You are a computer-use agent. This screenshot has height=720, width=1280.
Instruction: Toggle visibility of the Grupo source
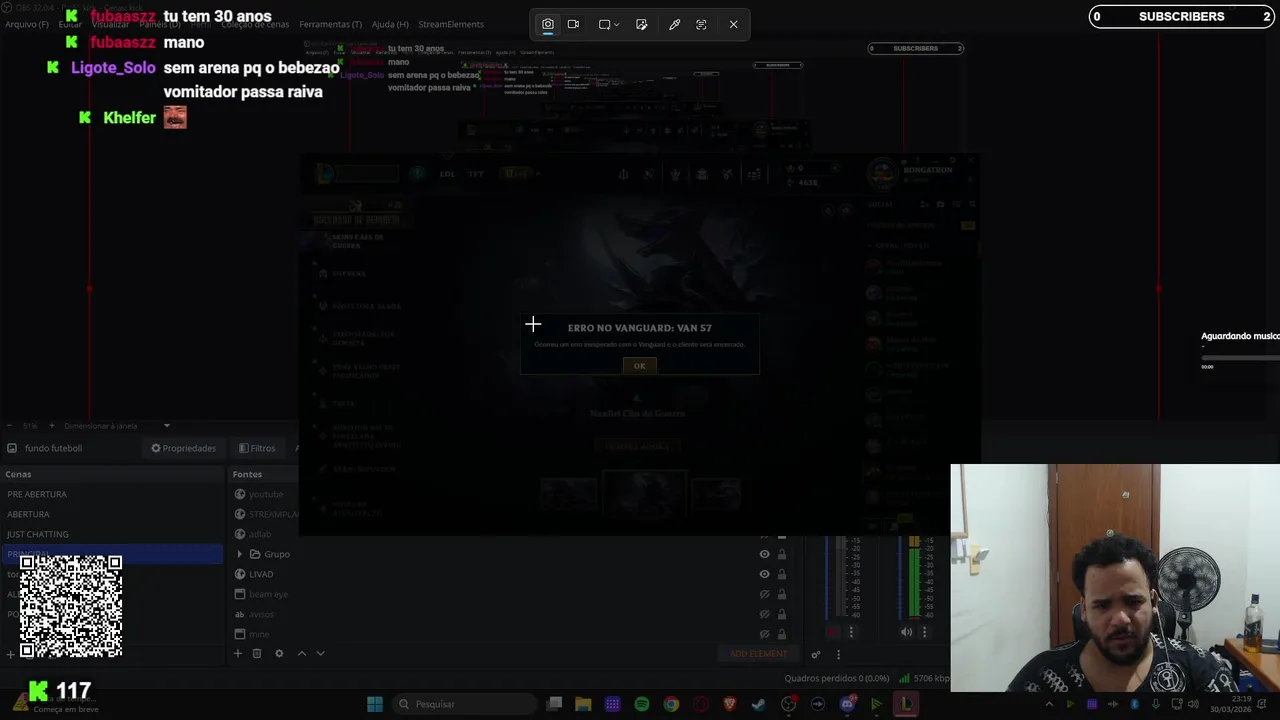764,554
